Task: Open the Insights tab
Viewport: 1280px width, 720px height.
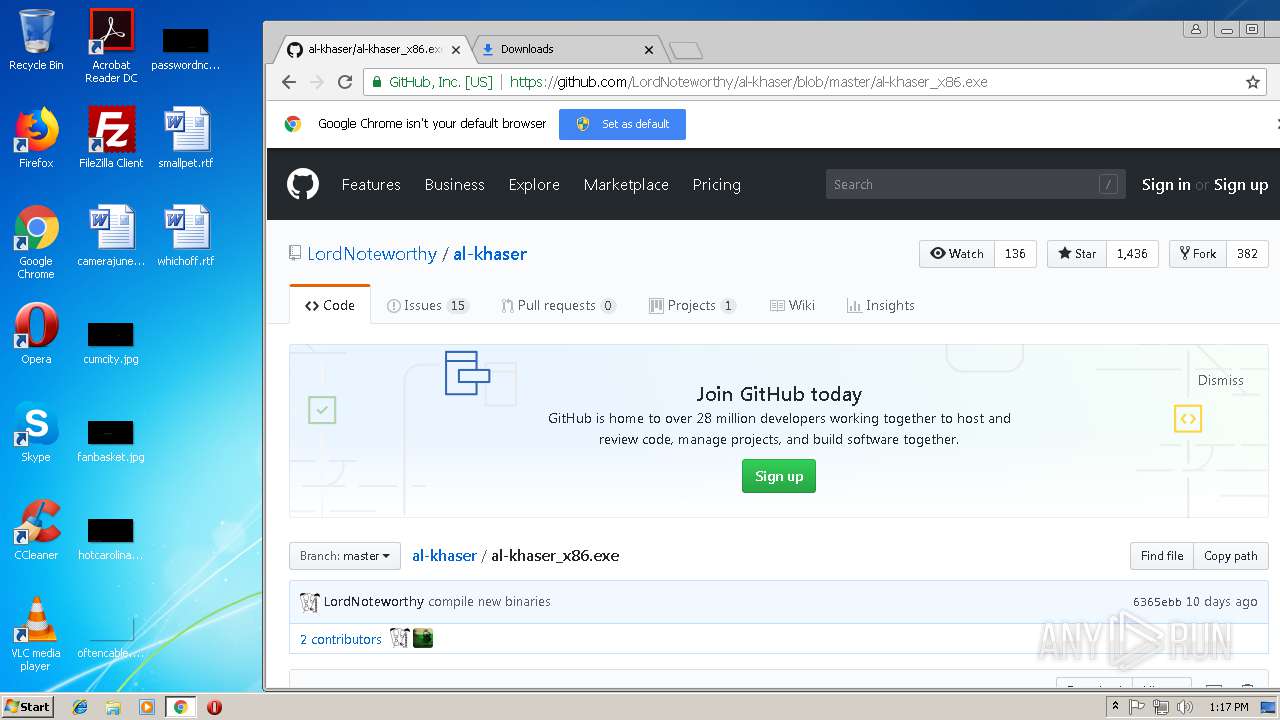Action: [x=880, y=305]
